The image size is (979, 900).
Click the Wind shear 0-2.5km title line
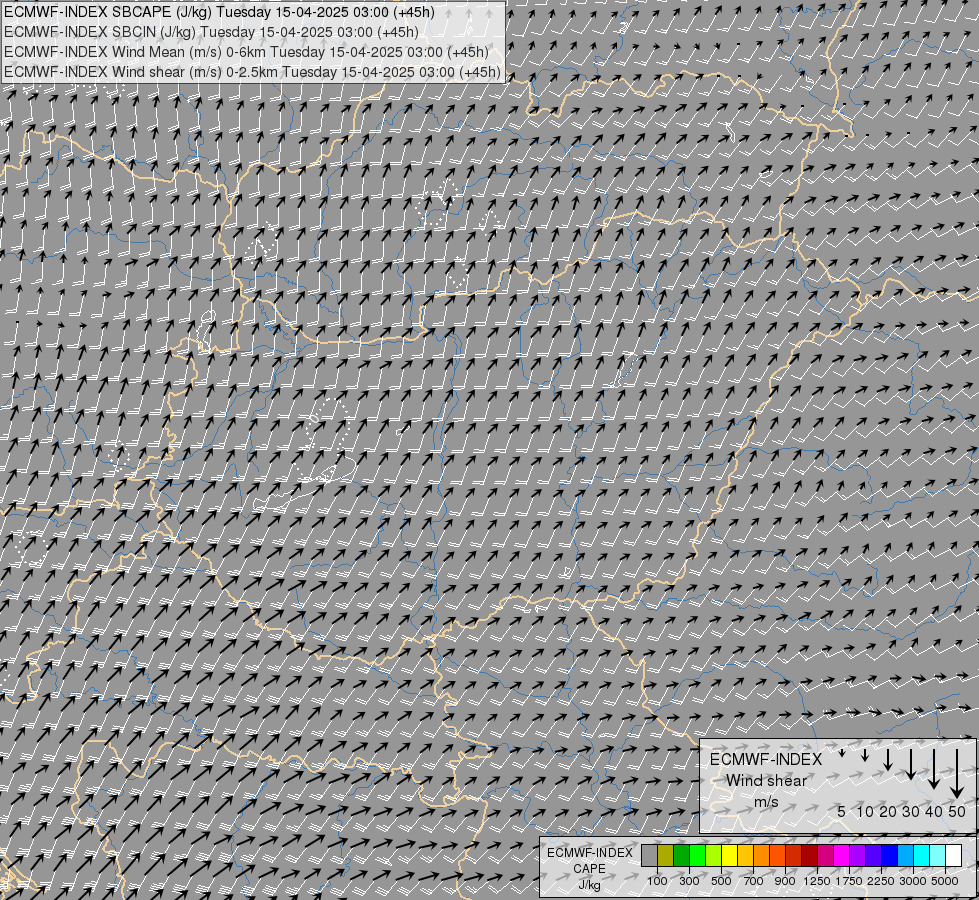click(x=252, y=72)
